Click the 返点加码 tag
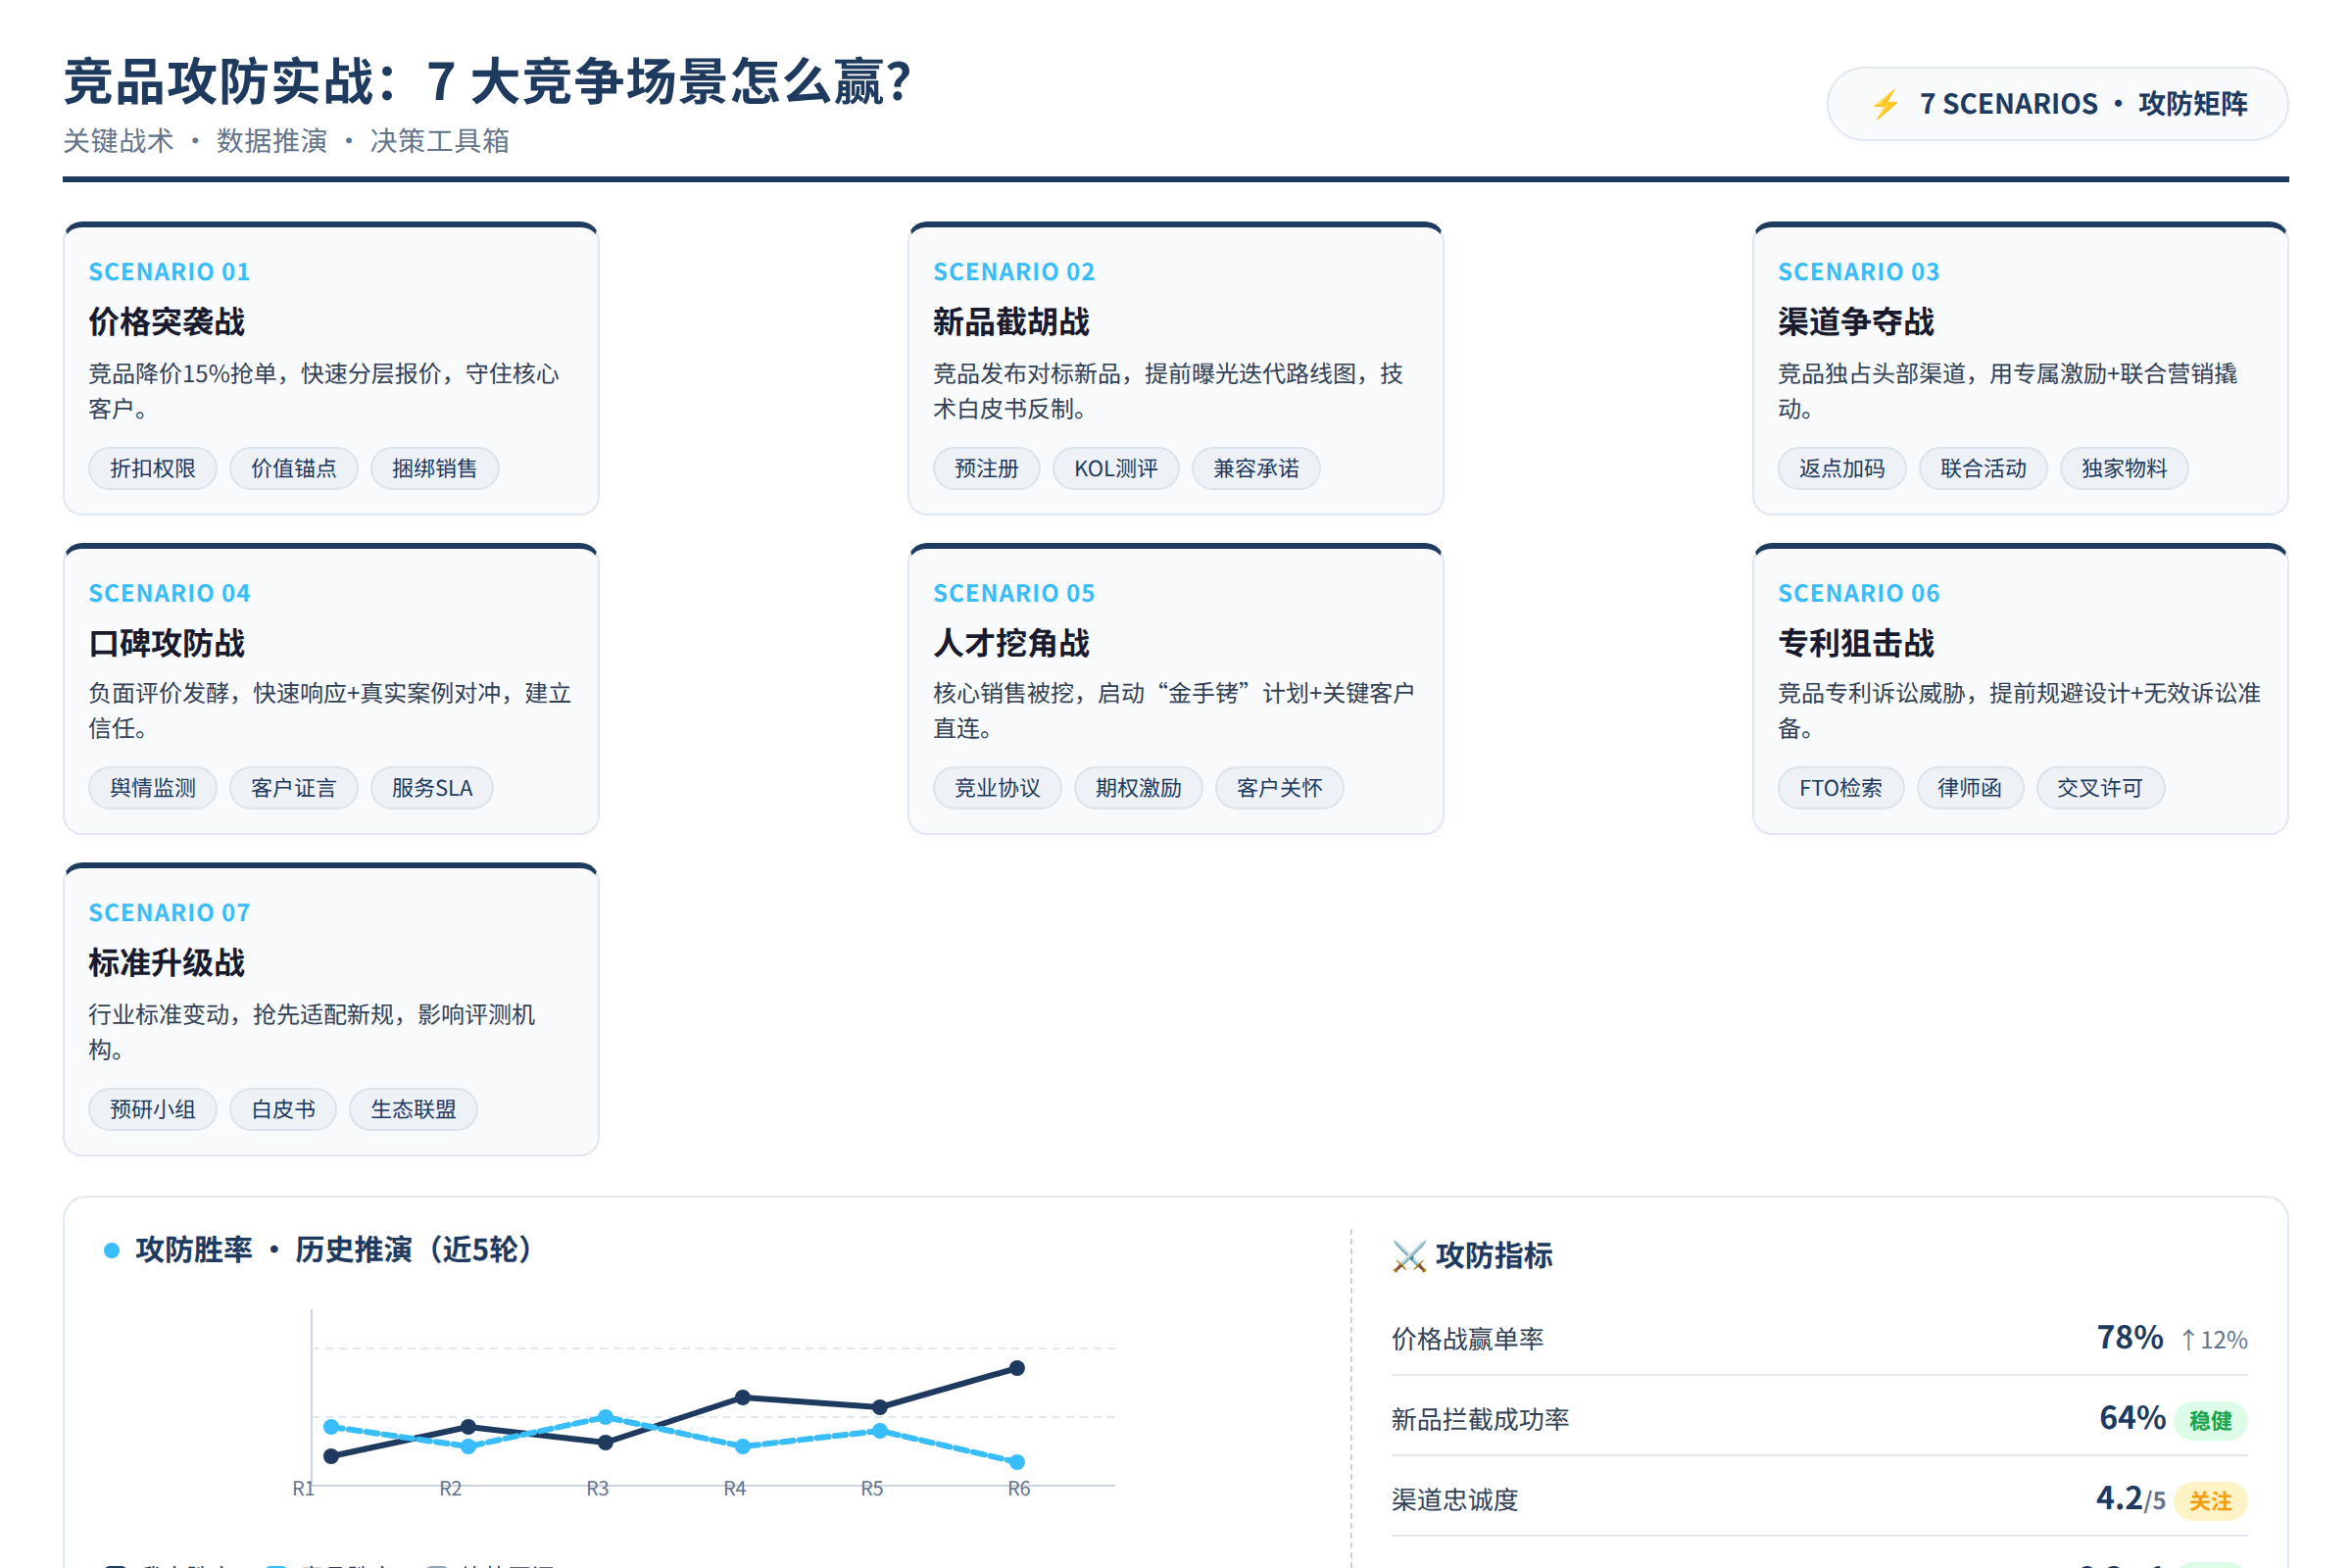This screenshot has width=2352, height=1568. (1842, 468)
